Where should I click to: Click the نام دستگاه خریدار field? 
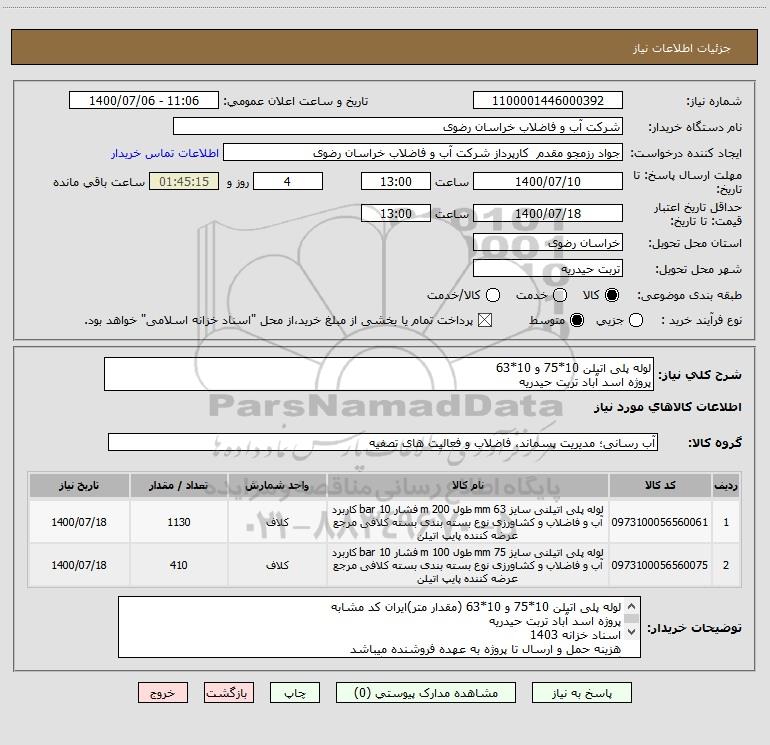tap(398, 126)
